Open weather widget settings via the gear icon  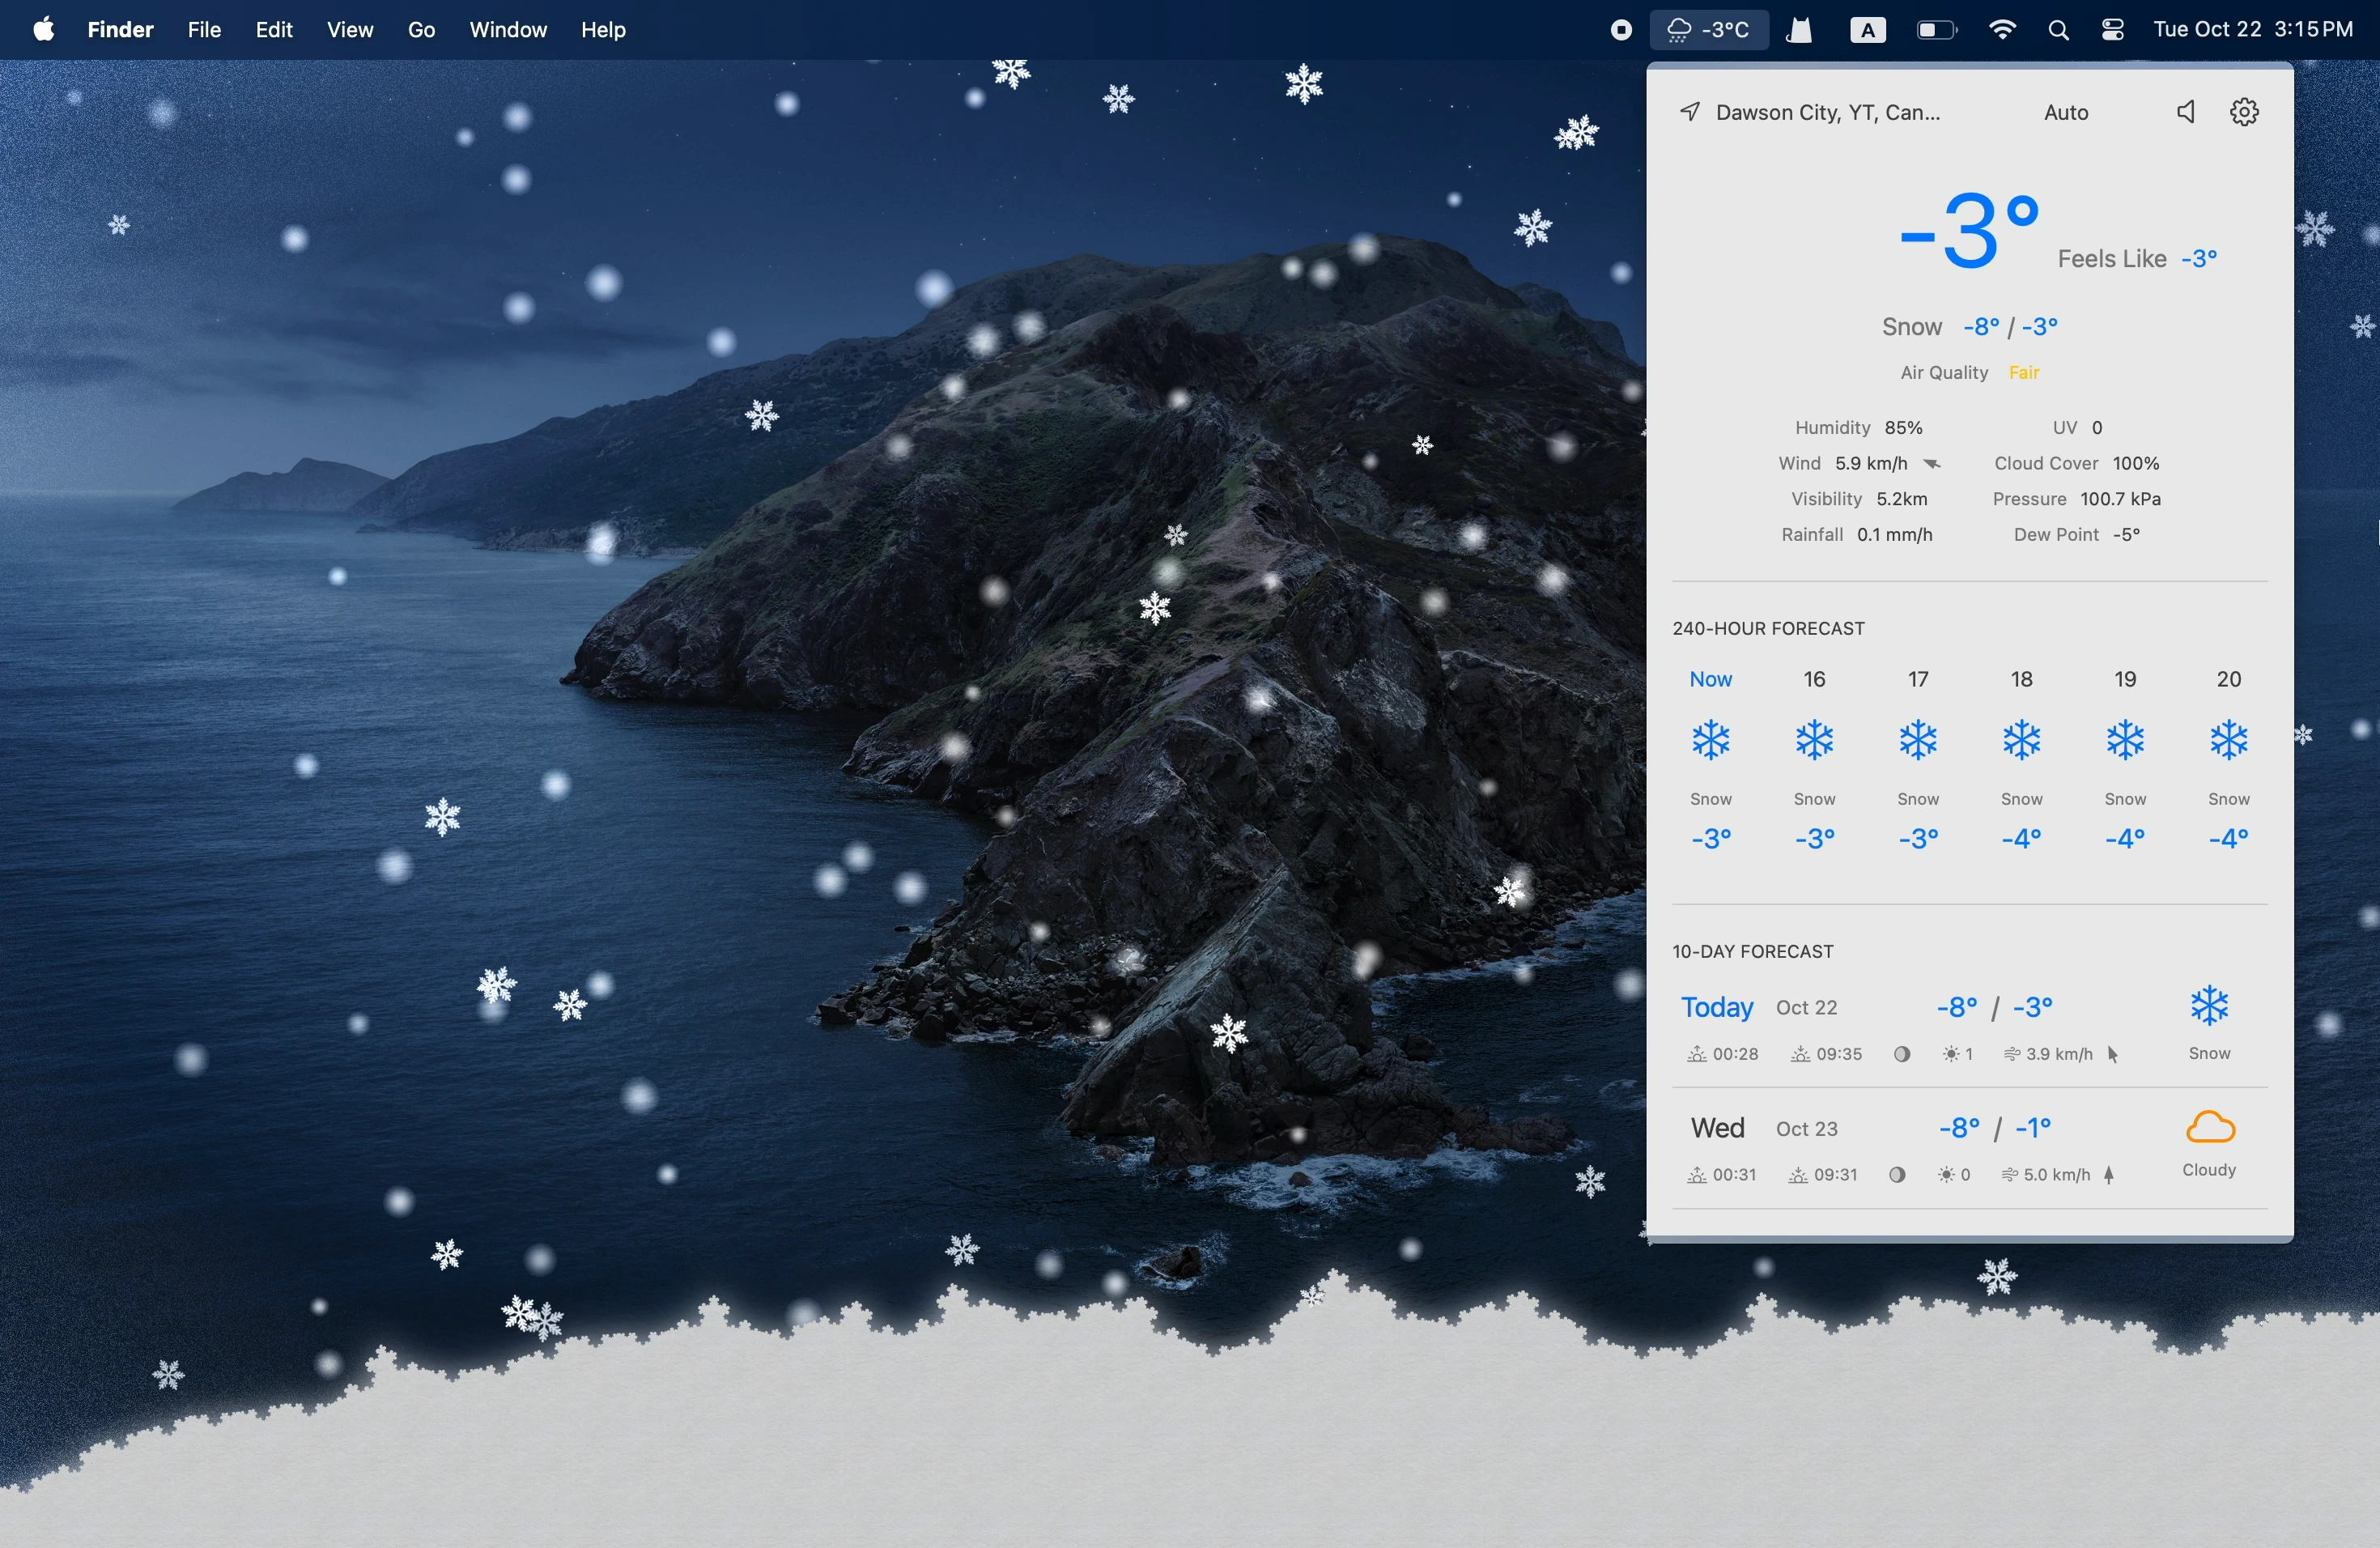(2244, 111)
